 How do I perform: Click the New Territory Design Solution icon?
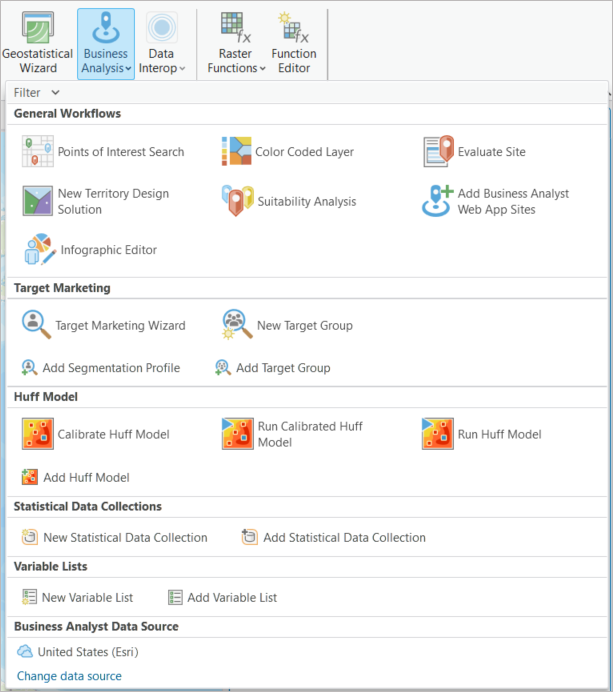click(x=38, y=201)
